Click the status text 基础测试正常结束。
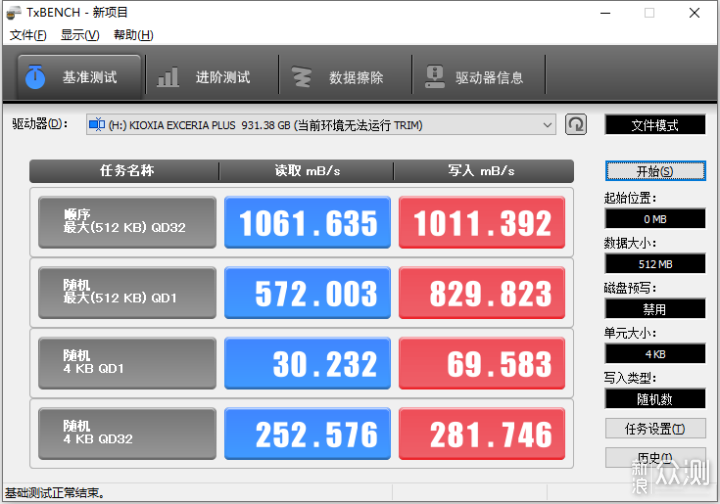Image resolution: width=720 pixels, height=504 pixels. 55,493
